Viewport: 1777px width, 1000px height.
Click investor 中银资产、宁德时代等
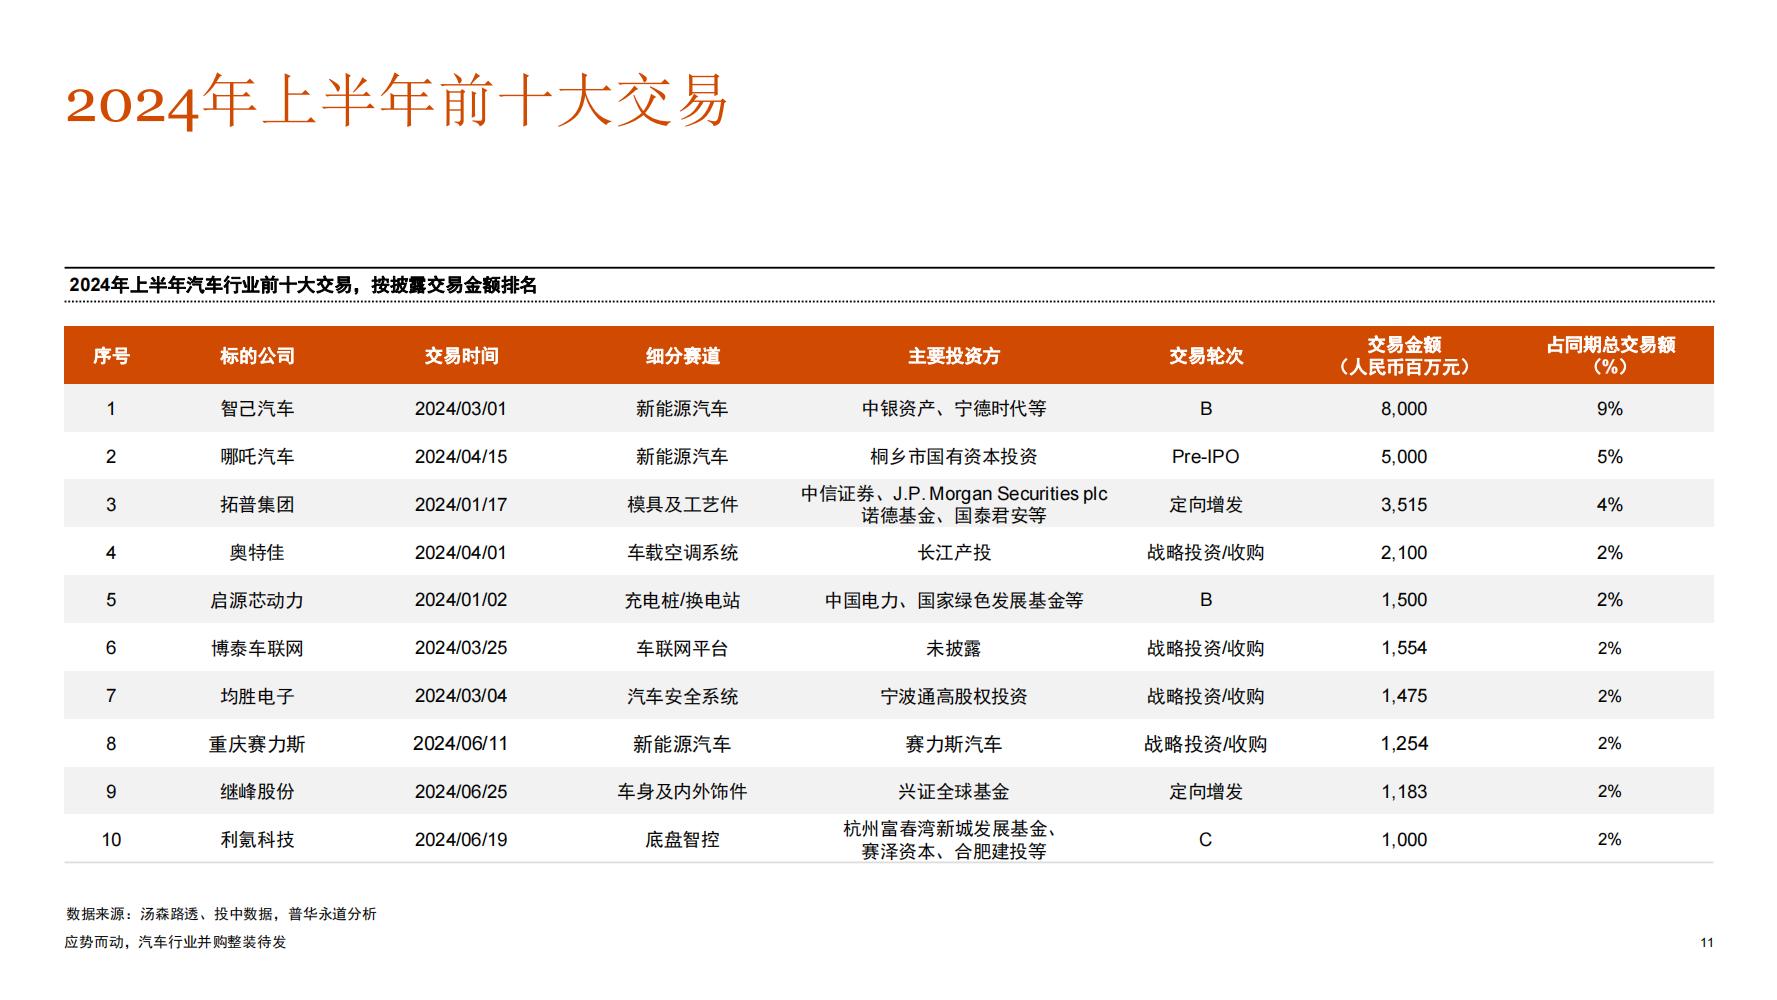(x=954, y=409)
